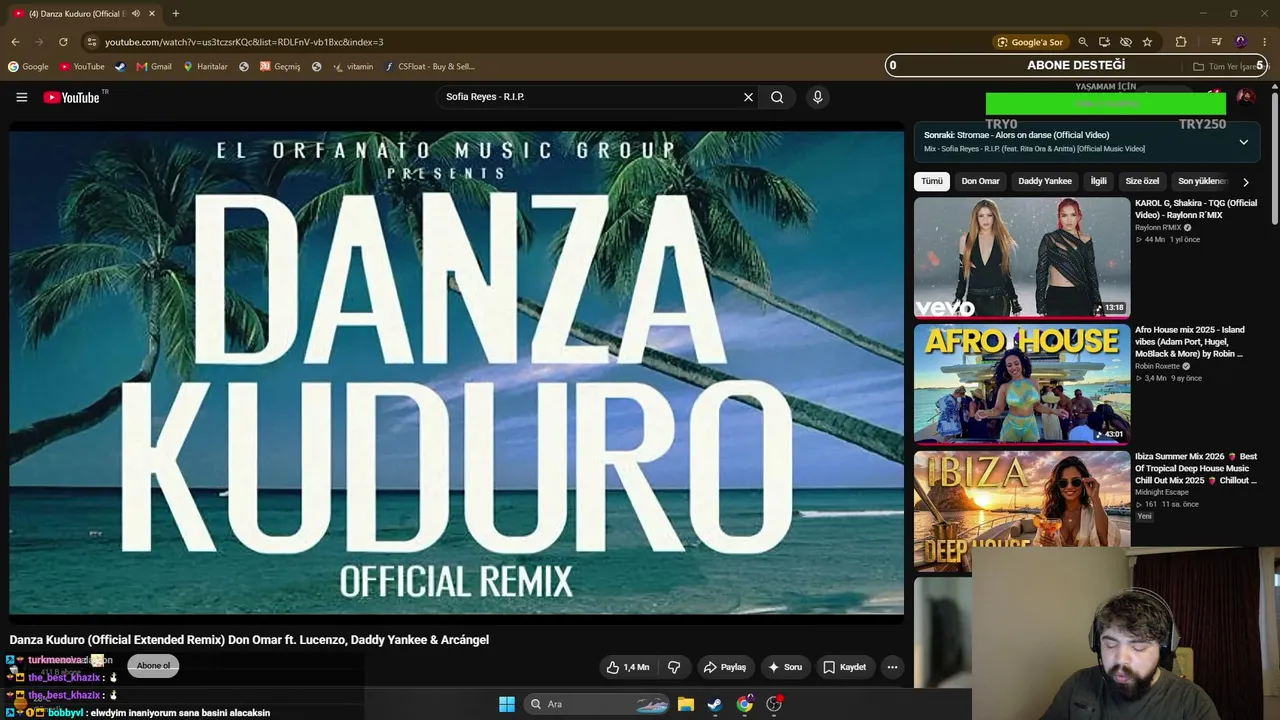Open the Geçmiş bookmark
The height and width of the screenshot is (720, 1280).
(x=280, y=67)
